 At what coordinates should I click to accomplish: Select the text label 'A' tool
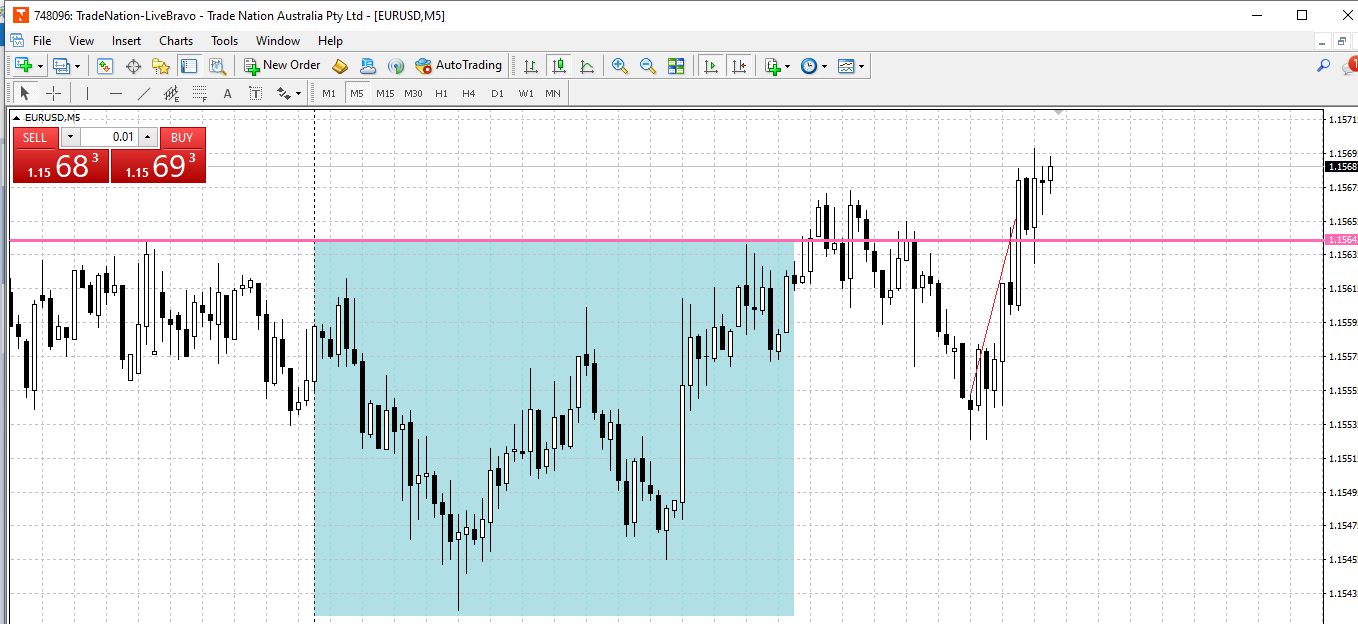tap(227, 93)
